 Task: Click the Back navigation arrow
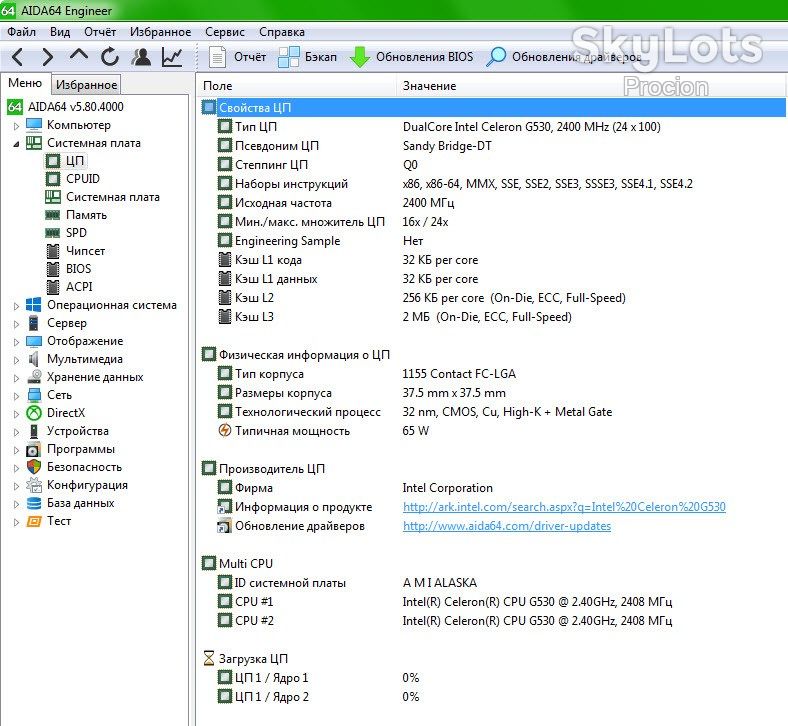(x=17, y=57)
